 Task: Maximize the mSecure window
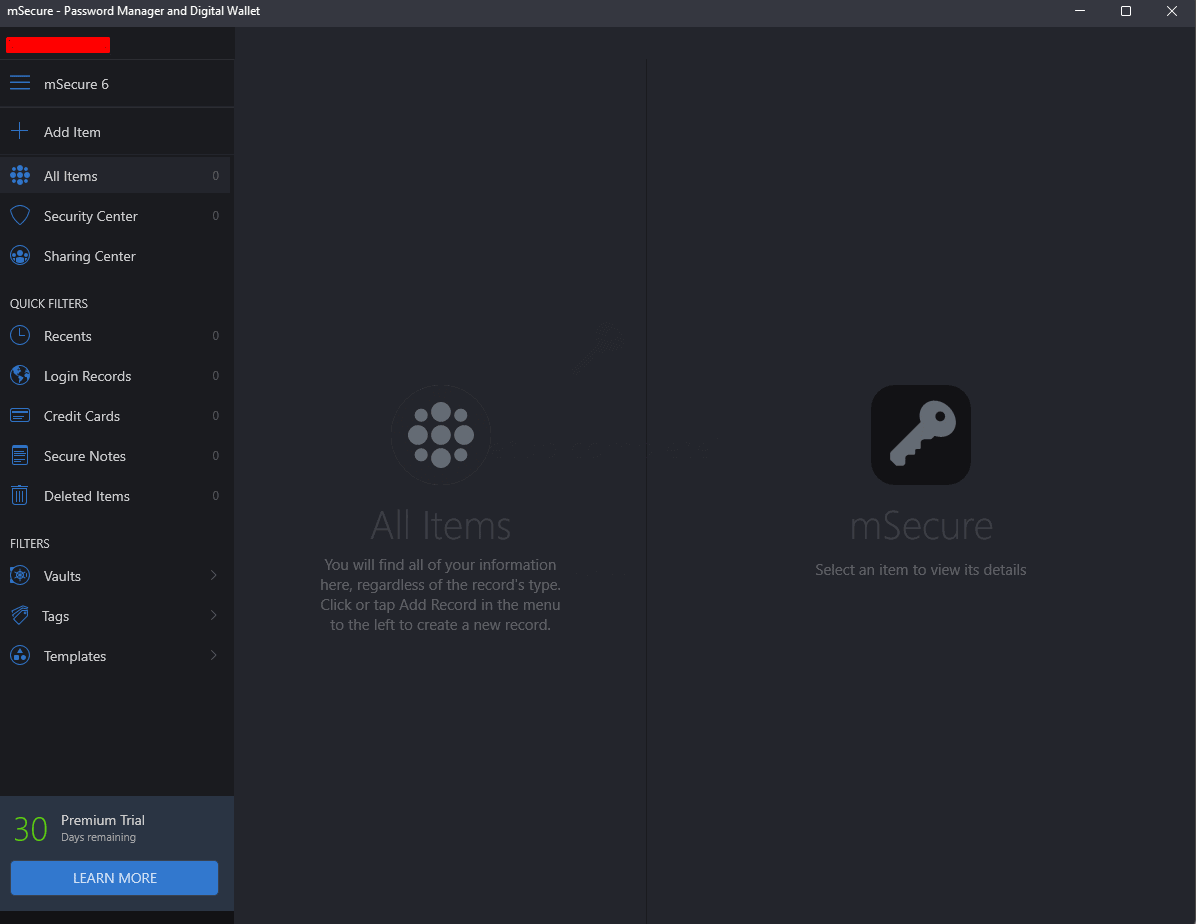(x=1126, y=11)
